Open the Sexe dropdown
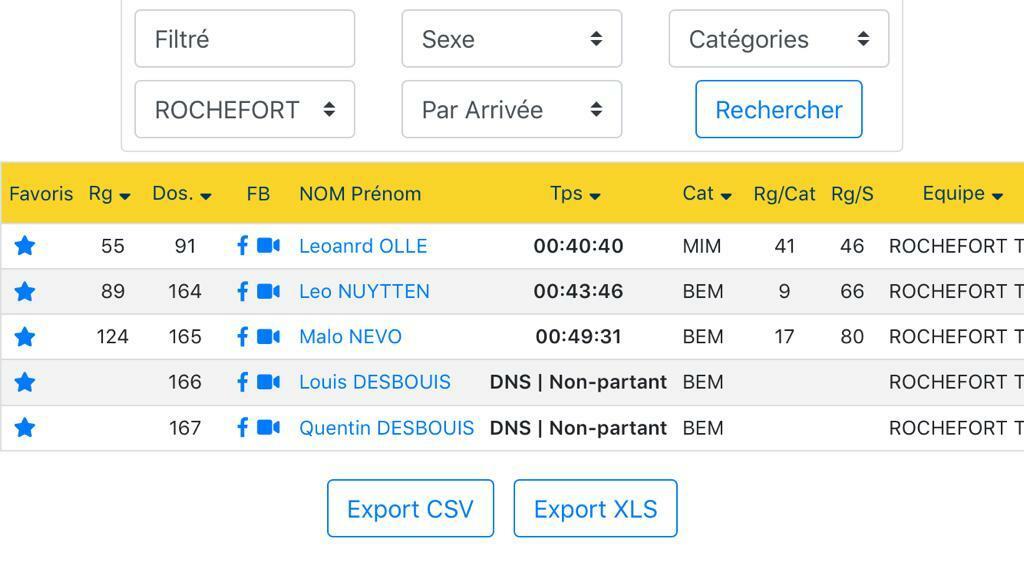Viewport: 1024px width, 576px height. coord(511,39)
